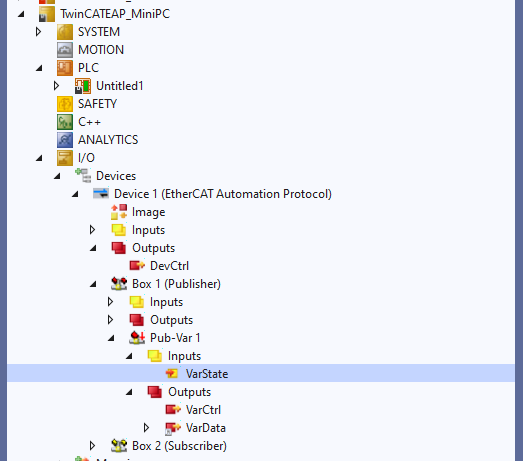The height and width of the screenshot is (461, 523).
Task: Select the SAFETY label
Action: point(97,104)
